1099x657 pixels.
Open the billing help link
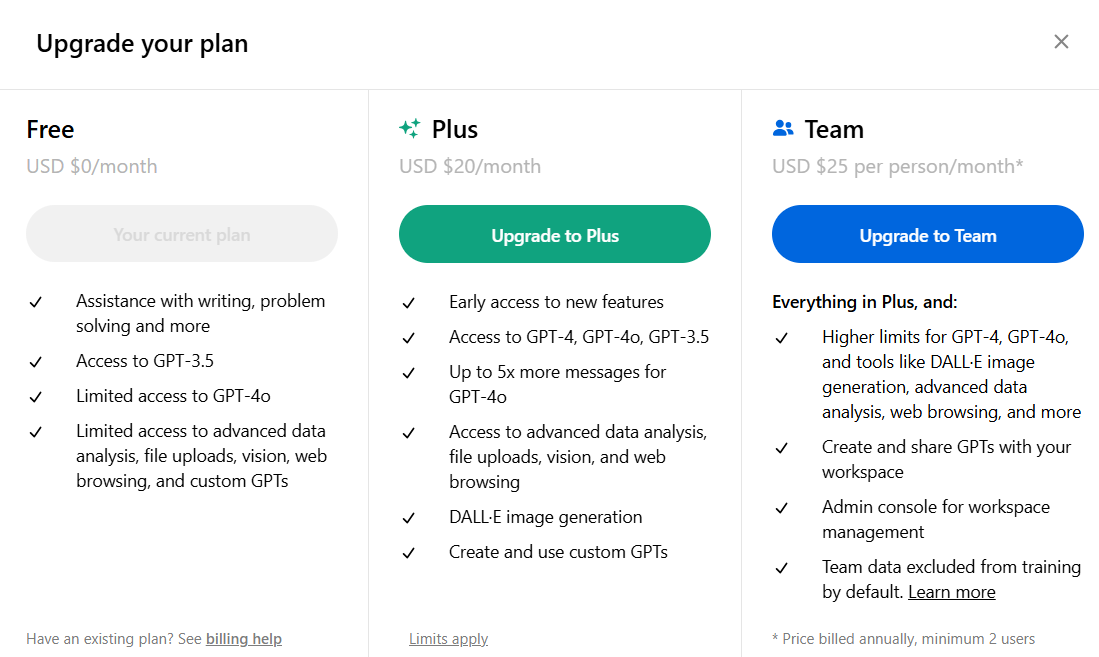tap(244, 639)
